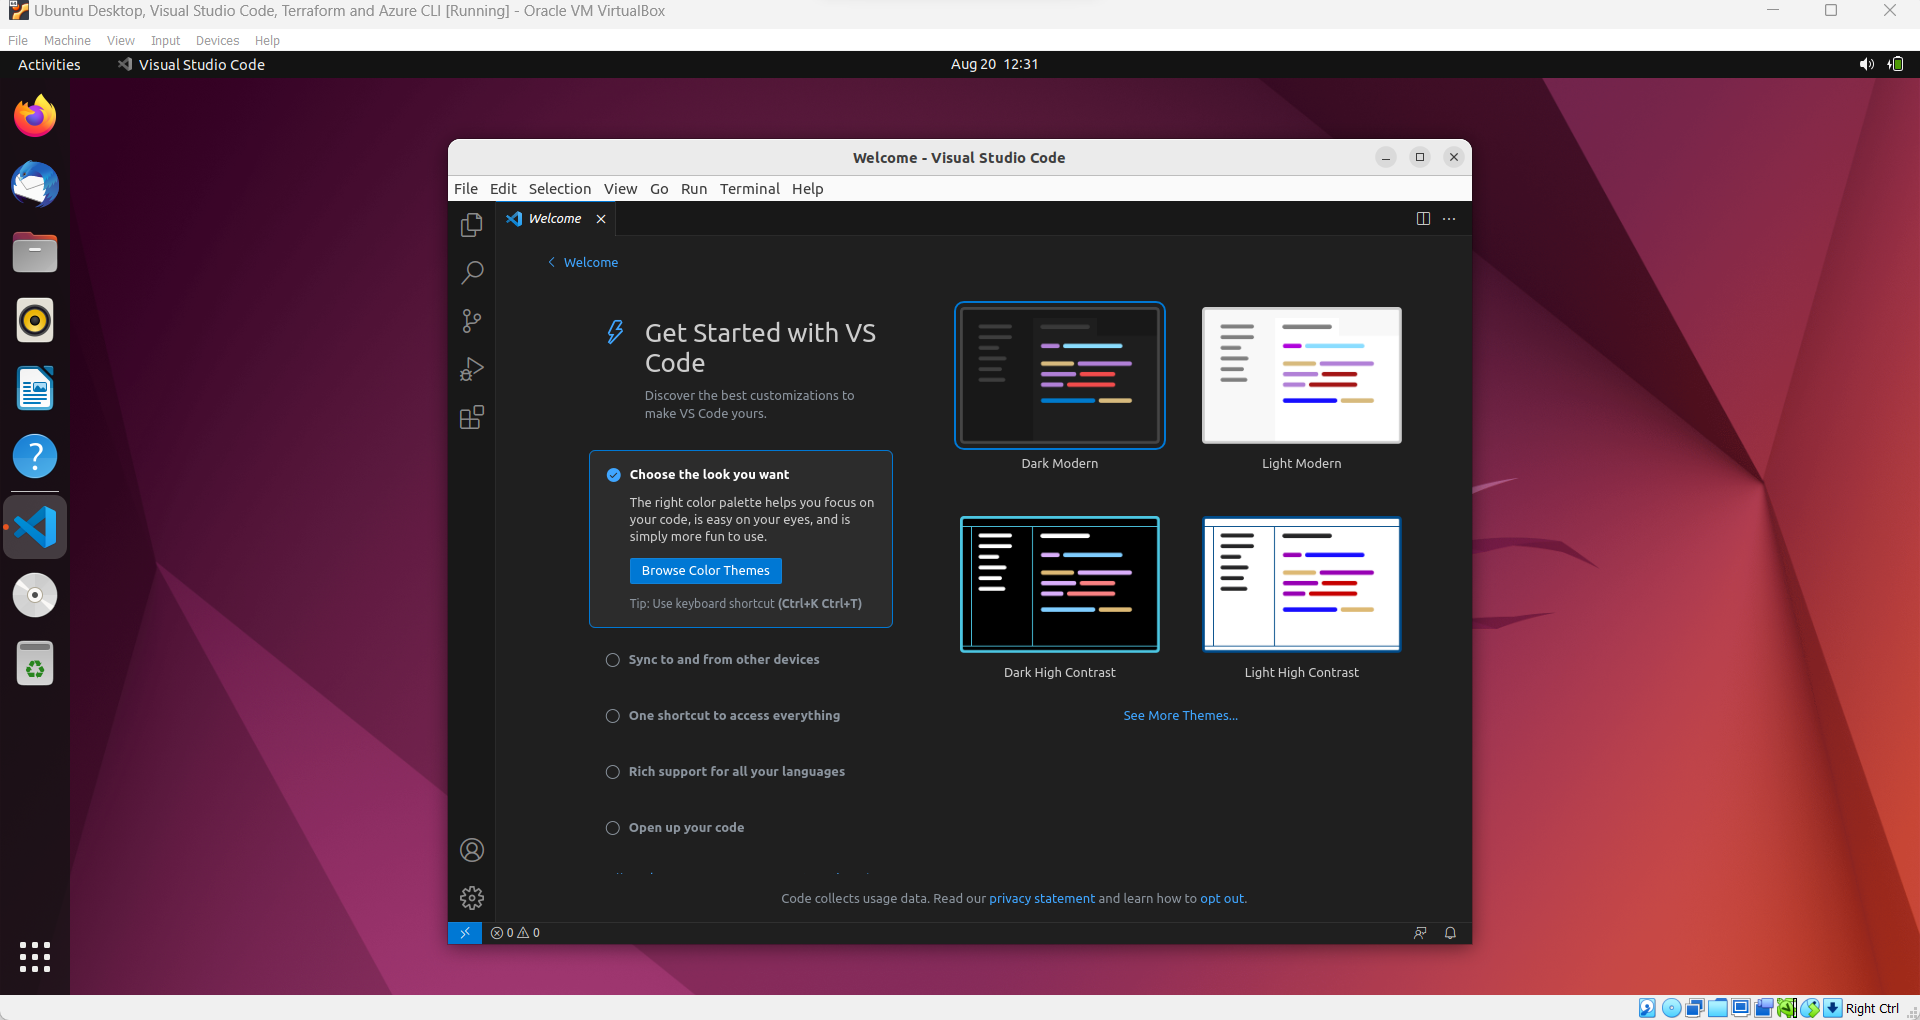The height and width of the screenshot is (1020, 1920).
Task: Click the errors and warnings status bar indicator
Action: (514, 932)
